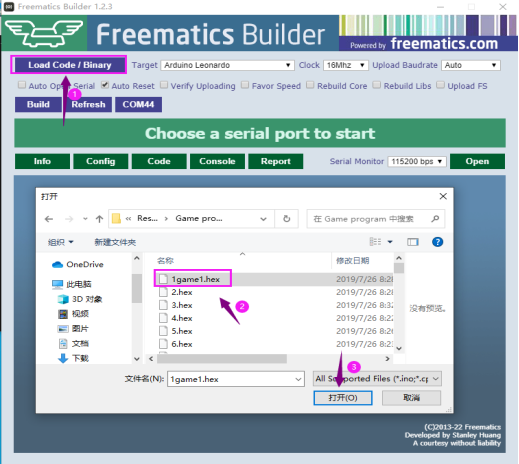The image size is (519, 464).
Task: Change view layout icon in dialog
Action: [x=375, y=242]
